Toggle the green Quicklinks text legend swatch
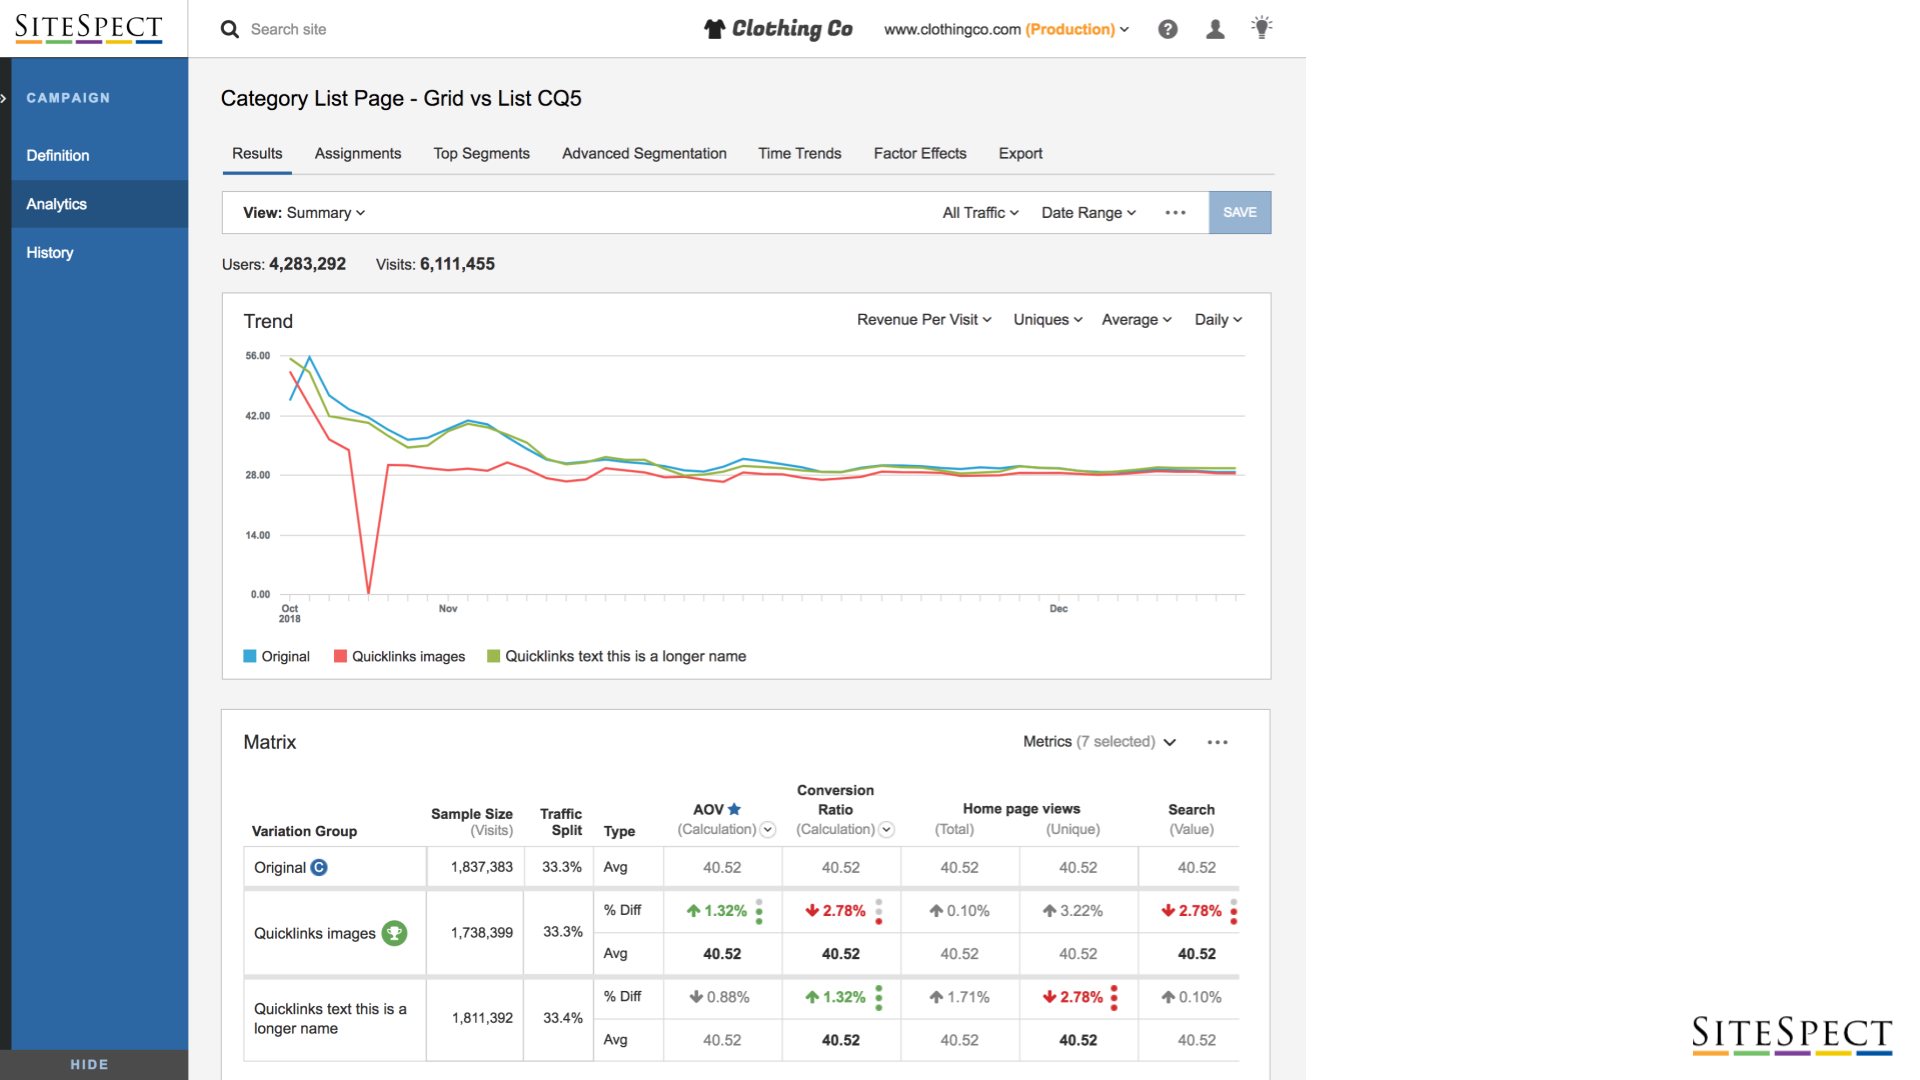The width and height of the screenshot is (1920, 1080). coord(493,657)
